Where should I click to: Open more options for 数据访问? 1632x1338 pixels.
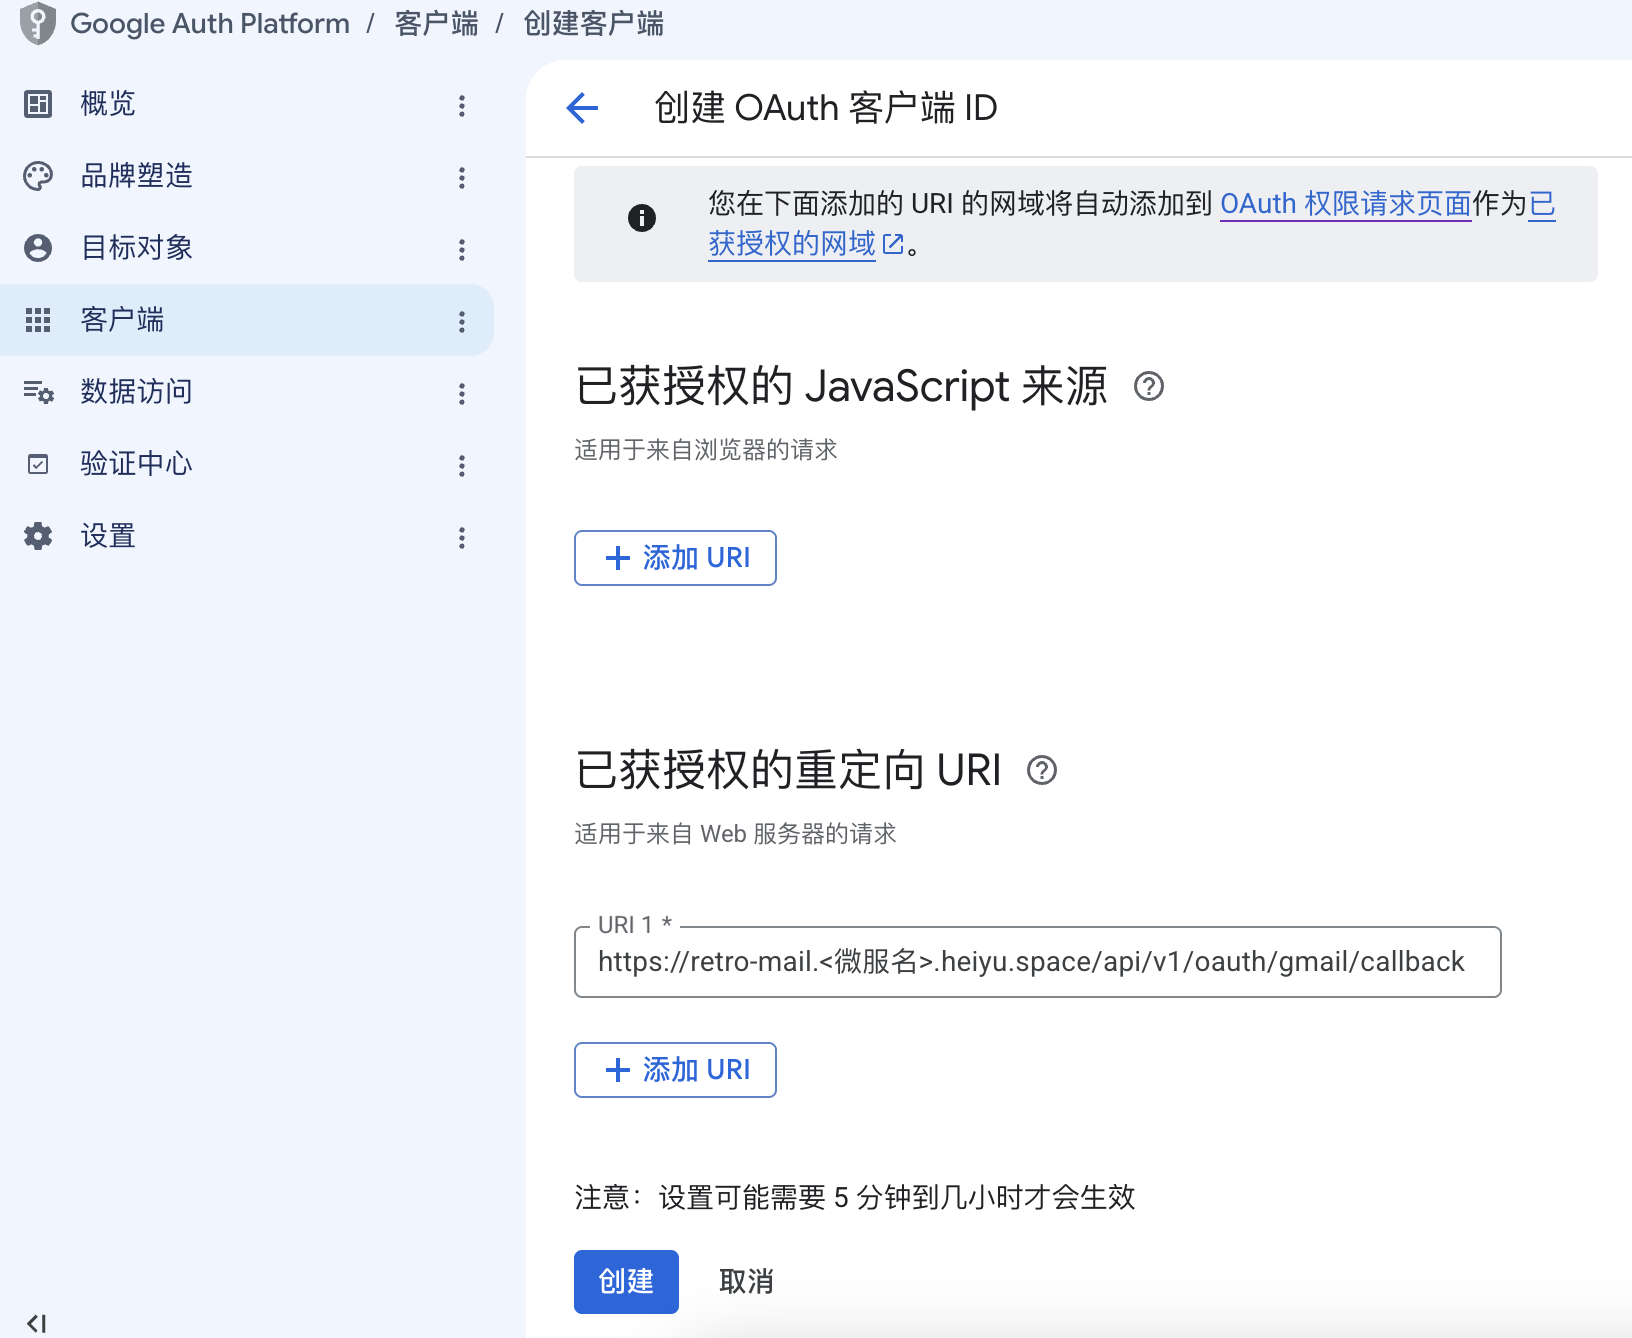(x=462, y=394)
